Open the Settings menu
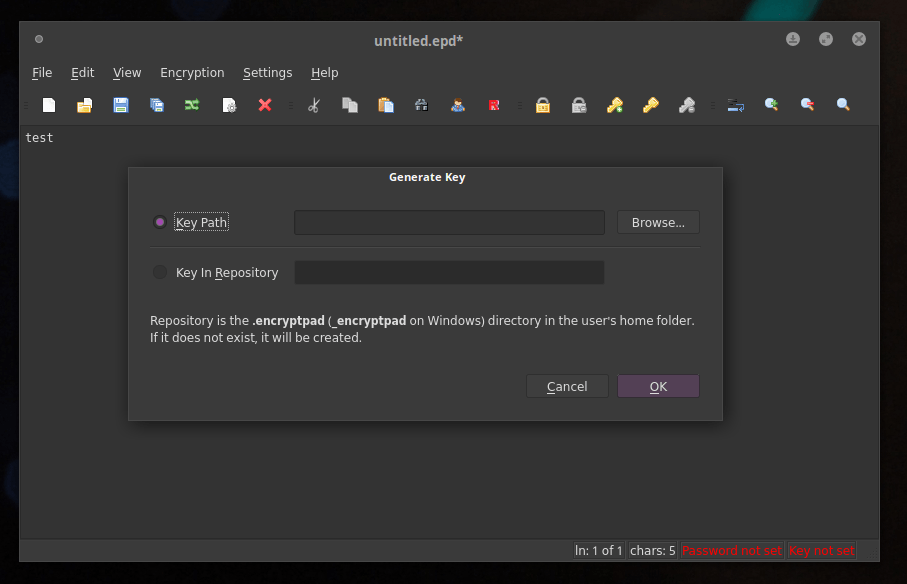The width and height of the screenshot is (907, 584). tap(267, 73)
